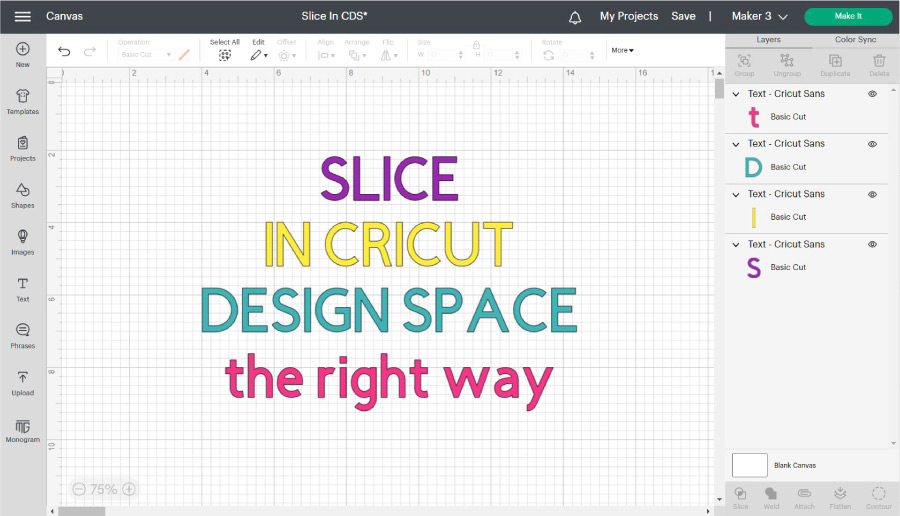The height and width of the screenshot is (516, 900).
Task: Click the Slice In CDS project title
Action: (334, 17)
